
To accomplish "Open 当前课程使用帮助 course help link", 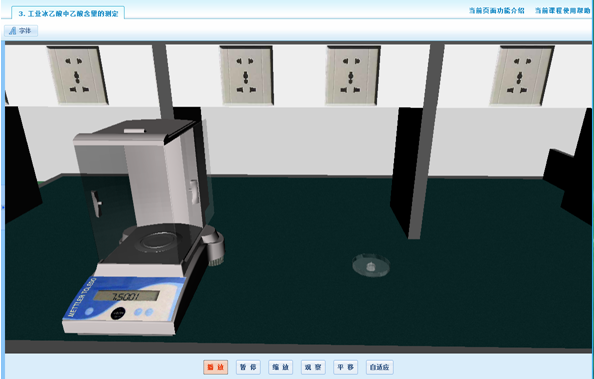I will tap(562, 11).
